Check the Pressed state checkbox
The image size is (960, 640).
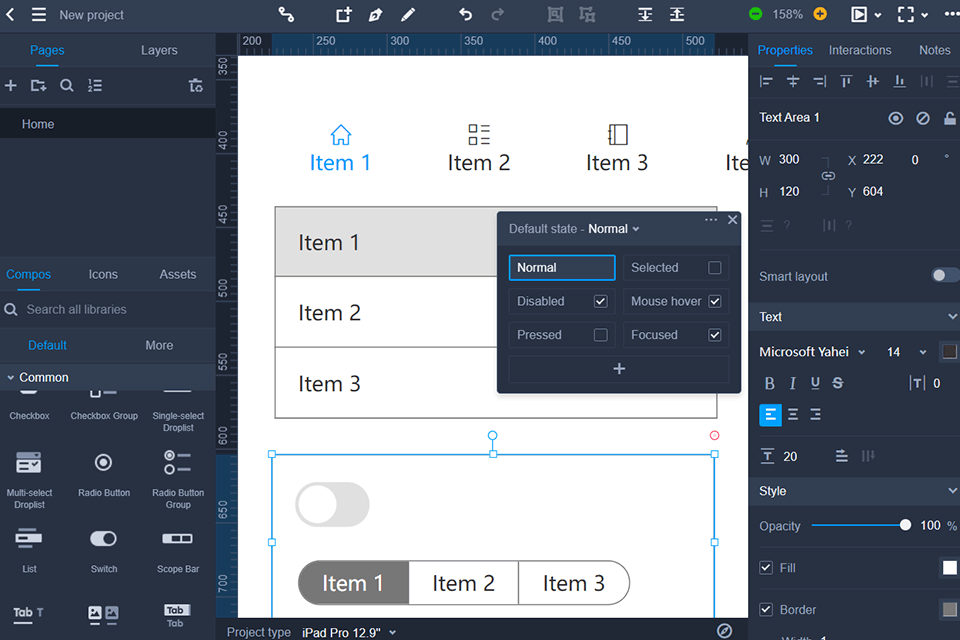(601, 335)
